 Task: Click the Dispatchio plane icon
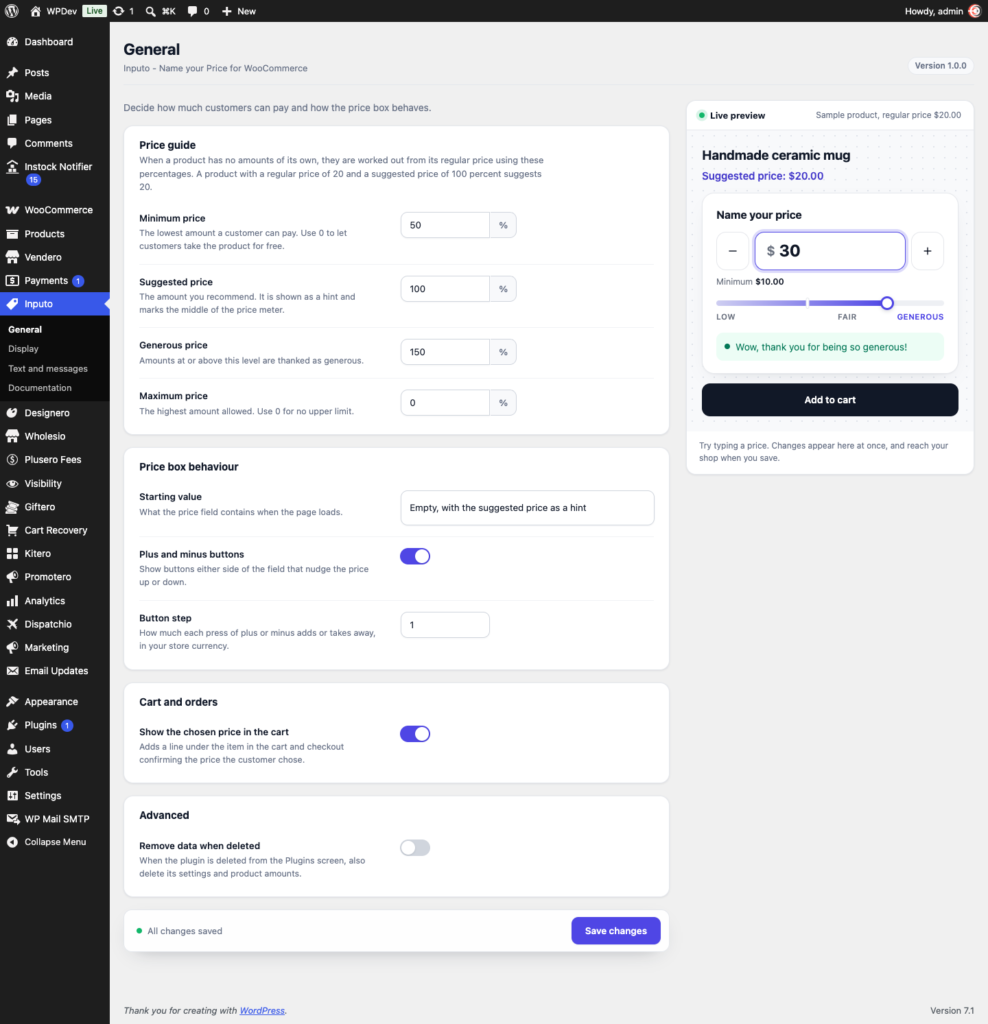click(12, 624)
